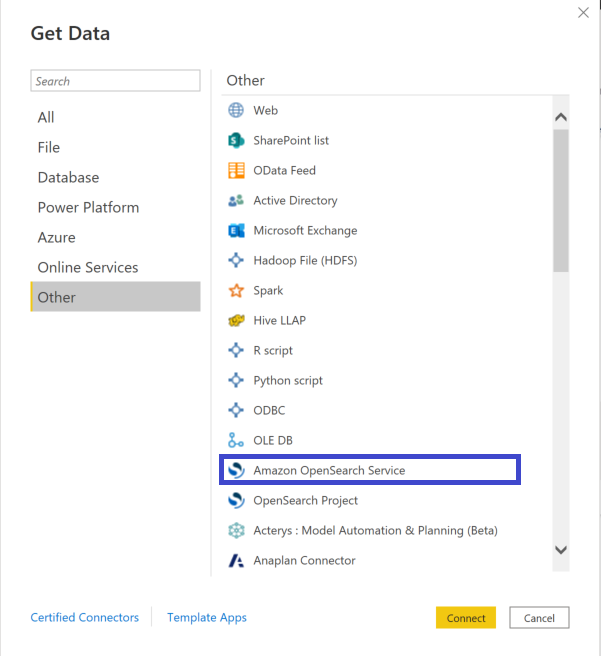Click the Web globe icon
This screenshot has width=601, height=656.
236,110
